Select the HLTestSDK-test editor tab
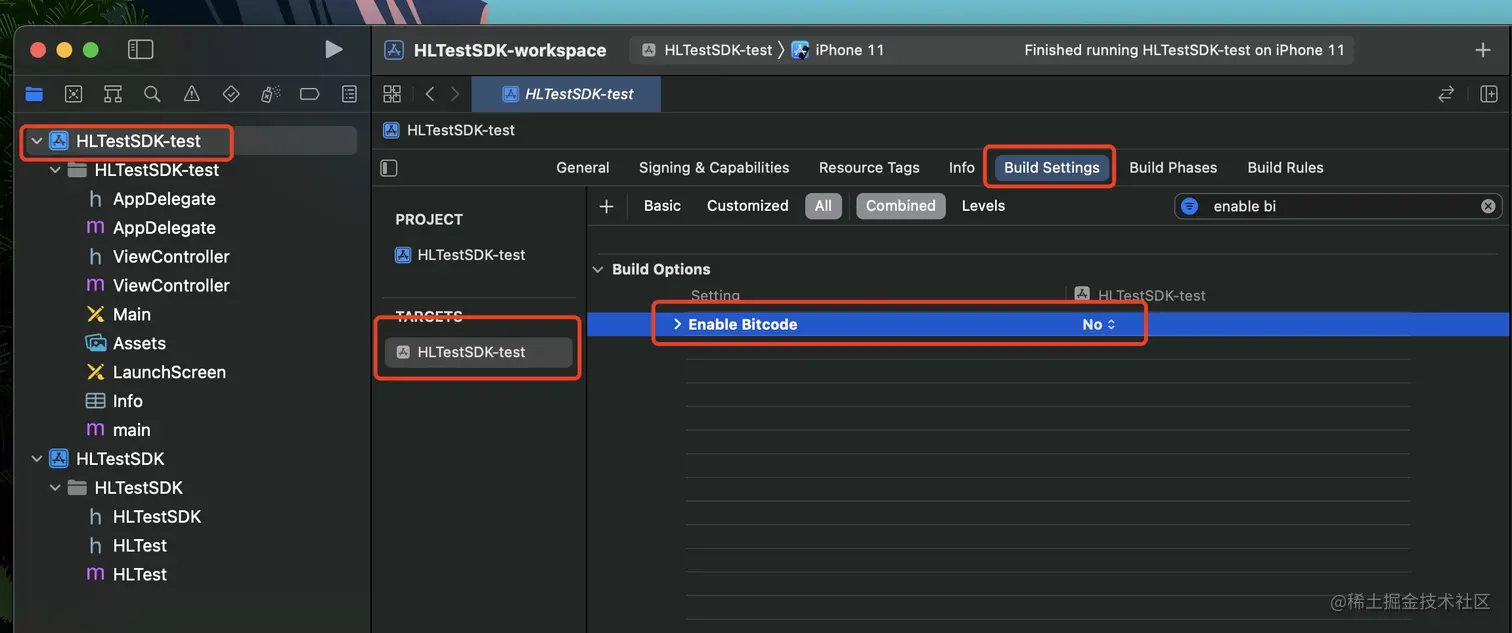Viewport: 1512px width, 633px height. pos(567,94)
